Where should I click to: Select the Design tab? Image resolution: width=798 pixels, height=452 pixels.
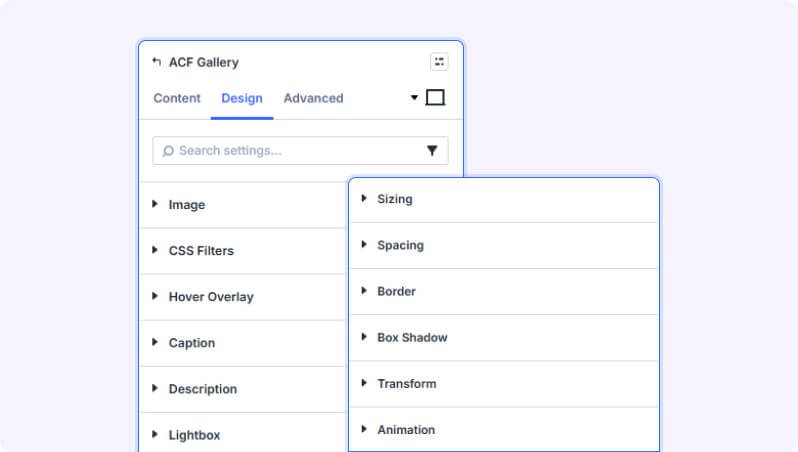click(242, 98)
